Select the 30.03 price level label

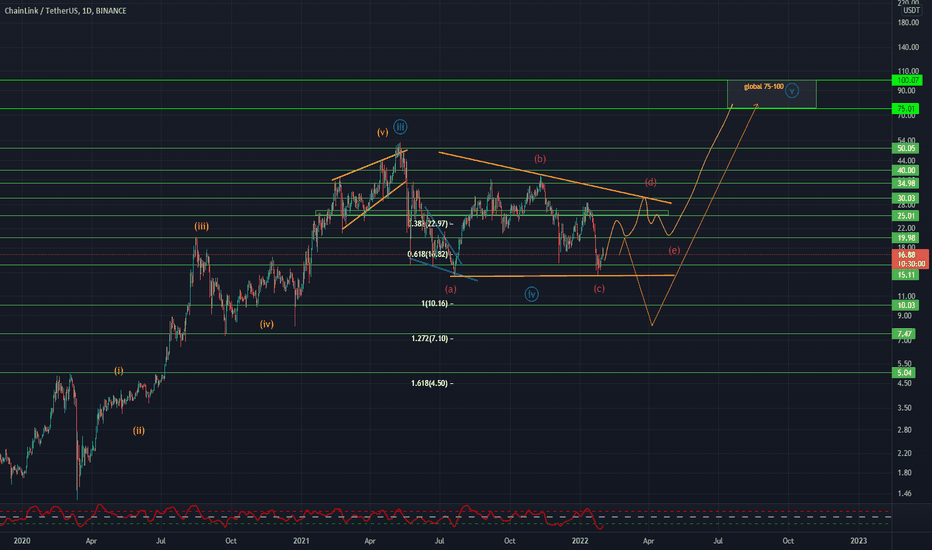tap(906, 198)
